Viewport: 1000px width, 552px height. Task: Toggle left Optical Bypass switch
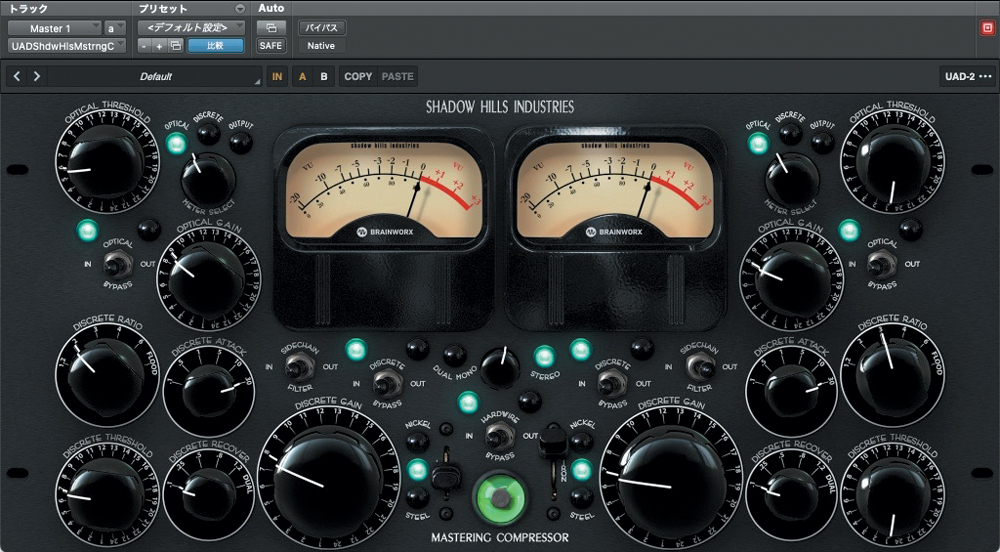pyautogui.click(x=117, y=263)
